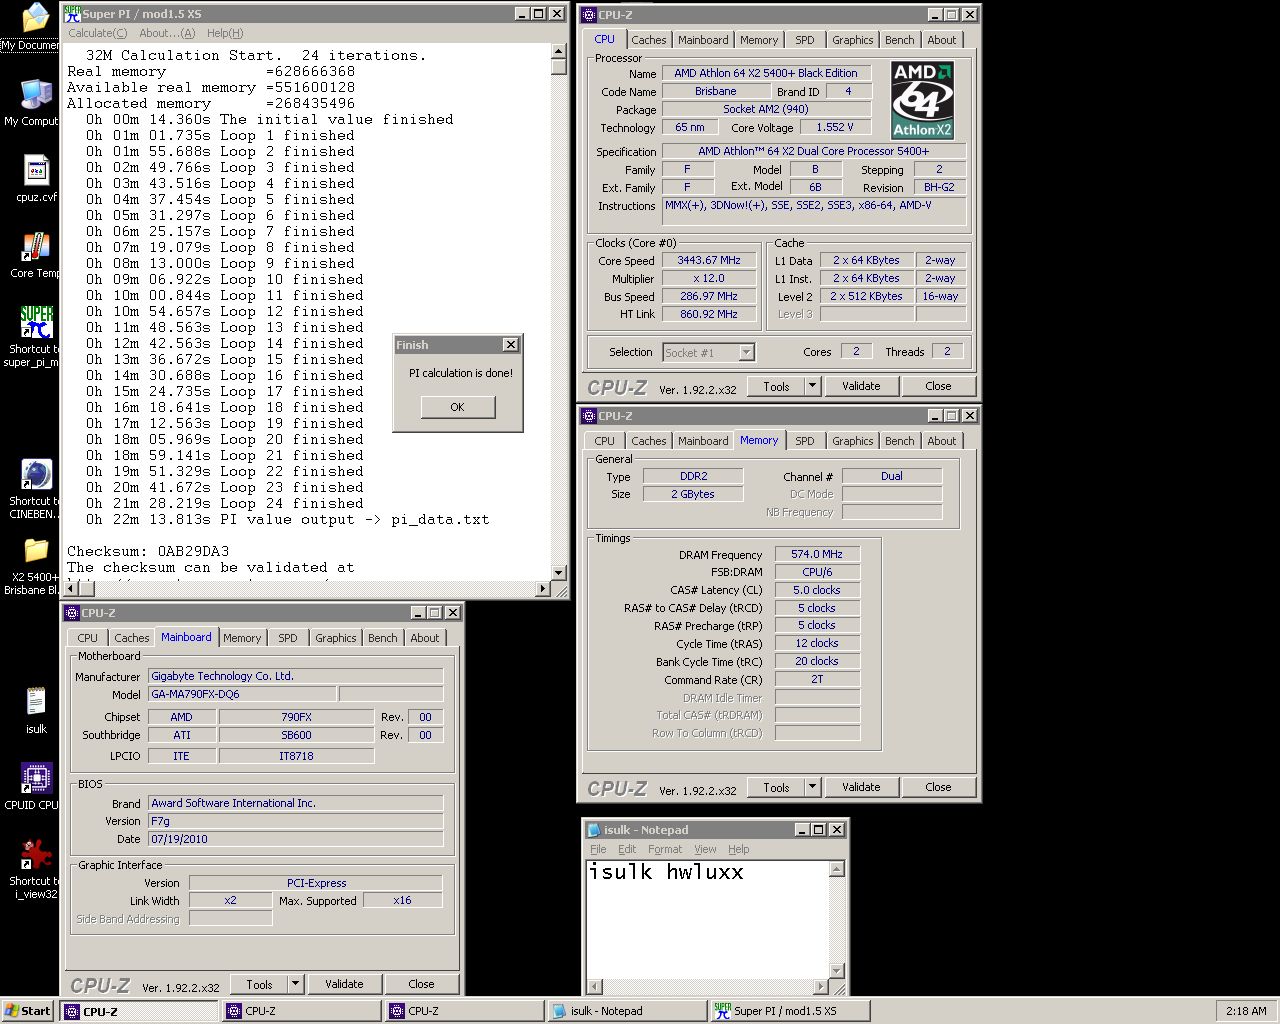Open Bench tab in top CPU-Z window
The image size is (1280, 1024).
pos(899,40)
